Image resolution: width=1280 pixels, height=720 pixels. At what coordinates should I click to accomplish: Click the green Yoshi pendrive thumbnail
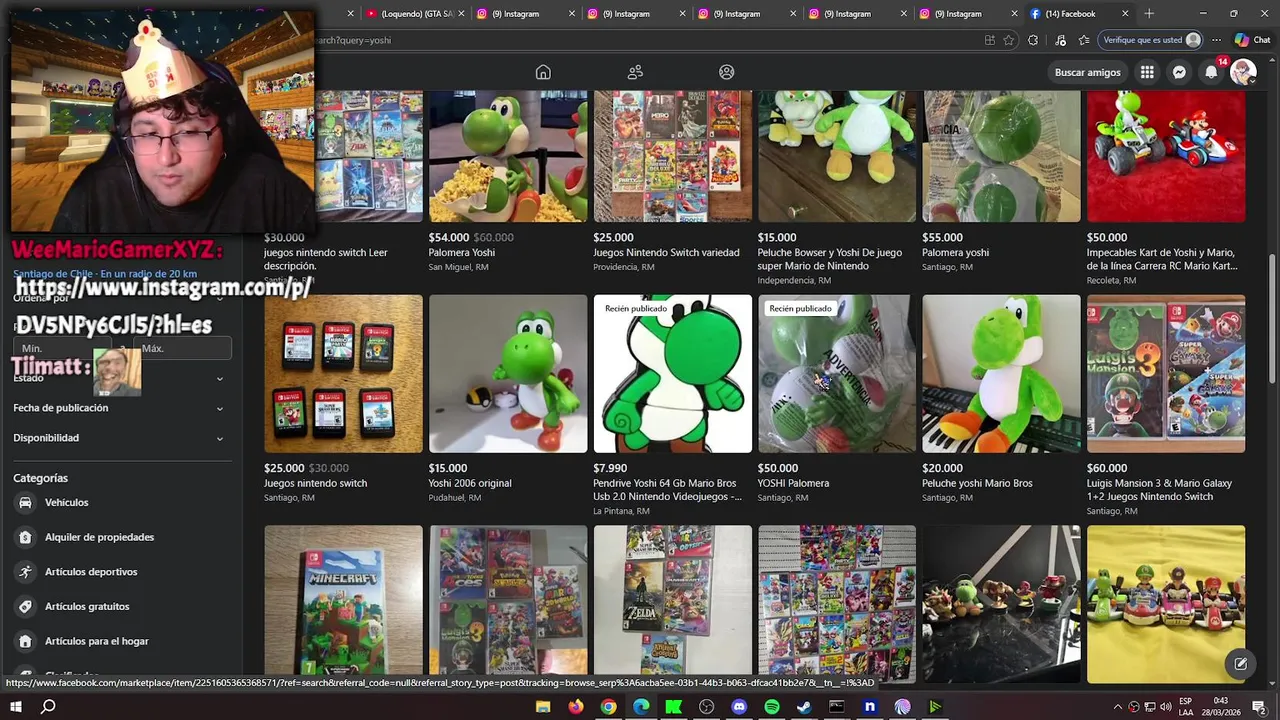pos(672,374)
